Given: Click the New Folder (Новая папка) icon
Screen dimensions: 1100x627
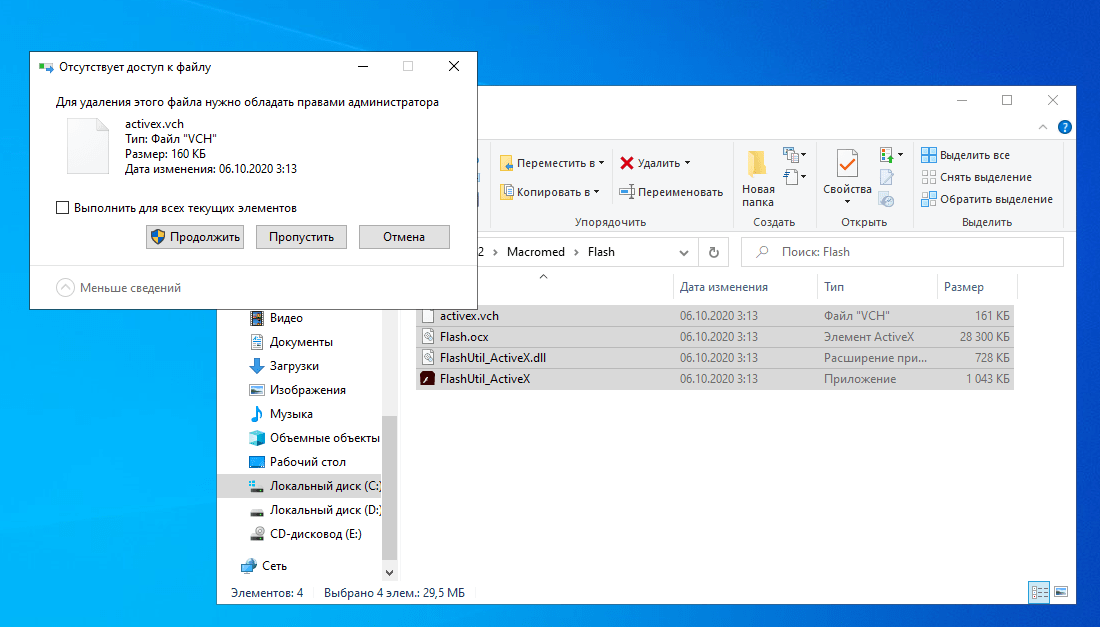Looking at the screenshot, I should [758, 164].
